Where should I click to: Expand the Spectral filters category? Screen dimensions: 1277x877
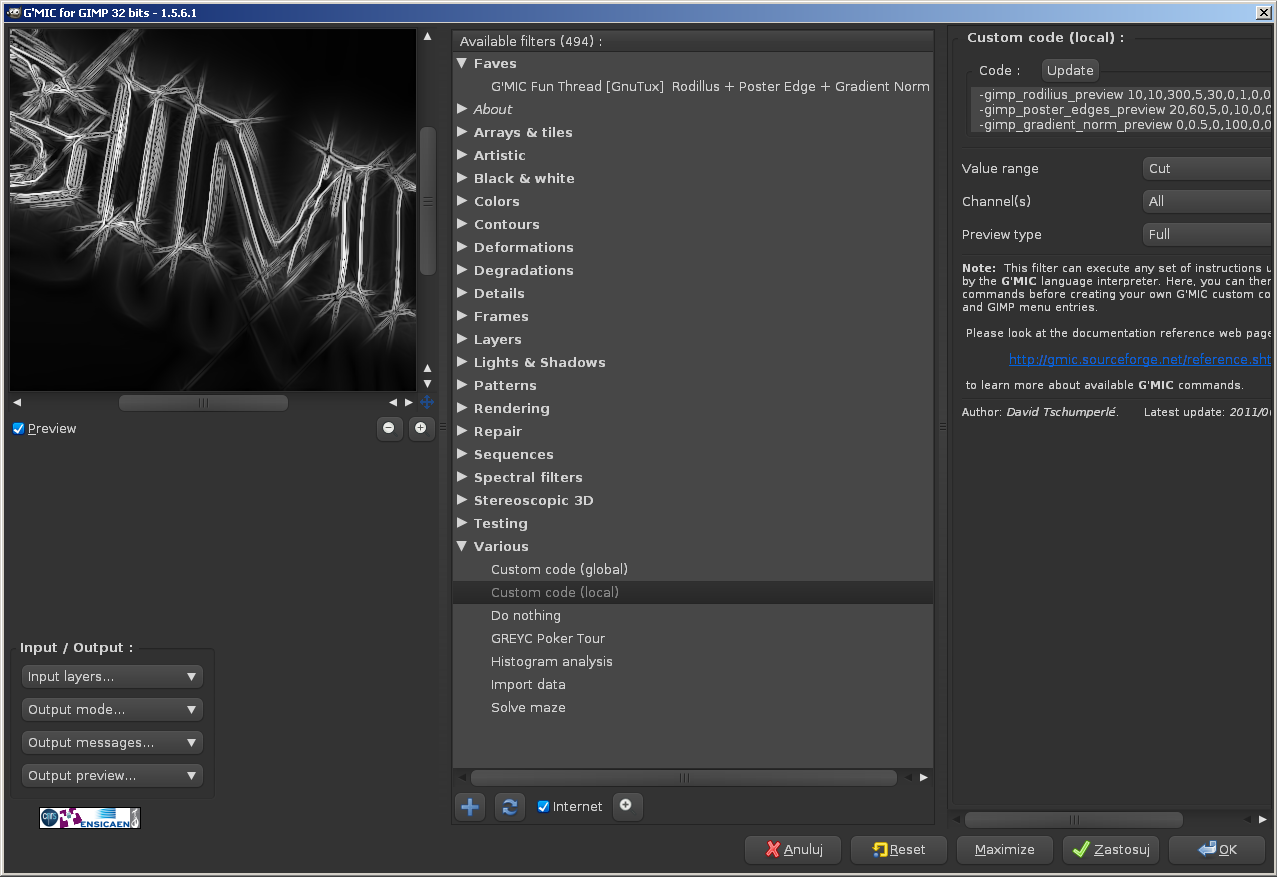(462, 477)
